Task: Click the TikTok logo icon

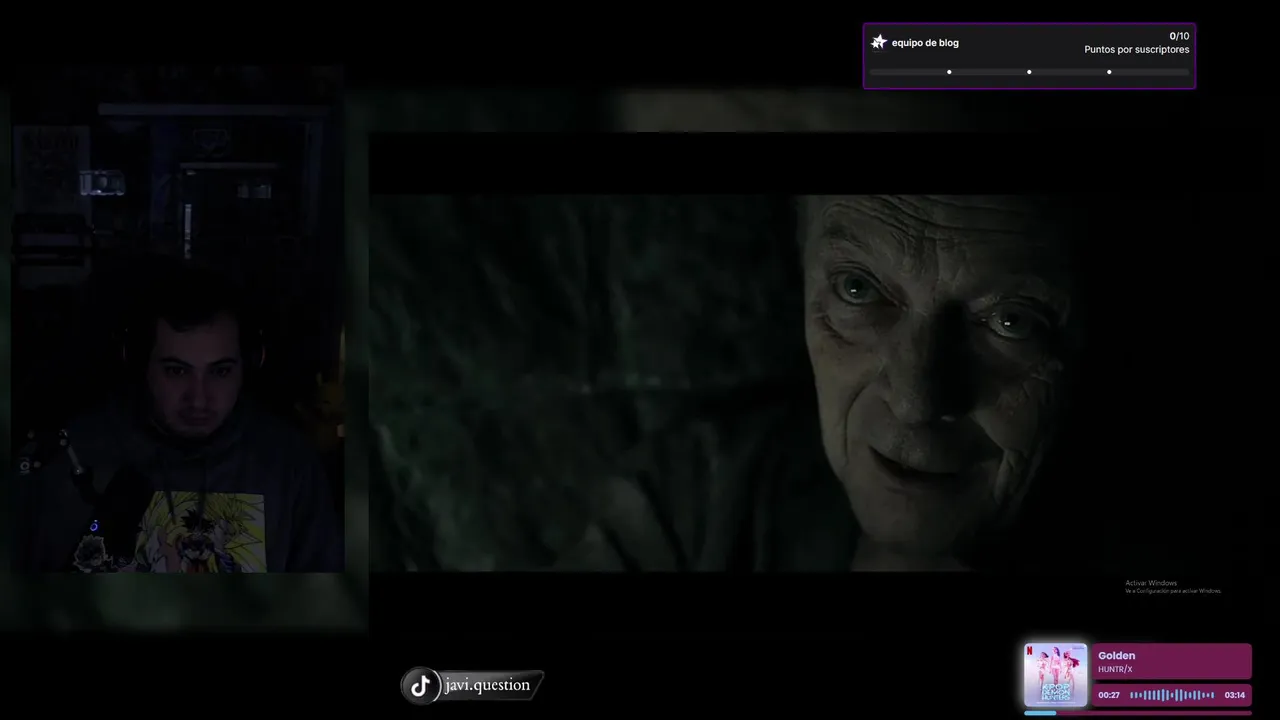Action: (x=420, y=686)
